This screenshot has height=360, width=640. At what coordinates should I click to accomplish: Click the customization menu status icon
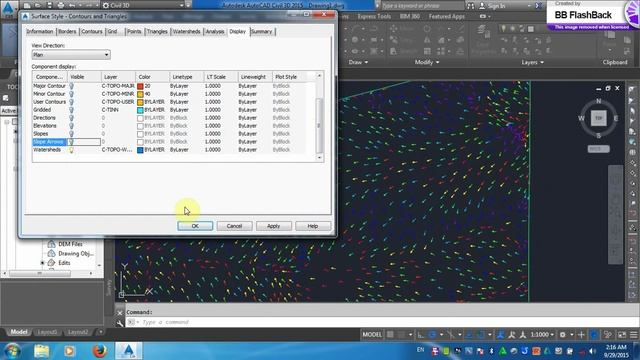coord(633,335)
